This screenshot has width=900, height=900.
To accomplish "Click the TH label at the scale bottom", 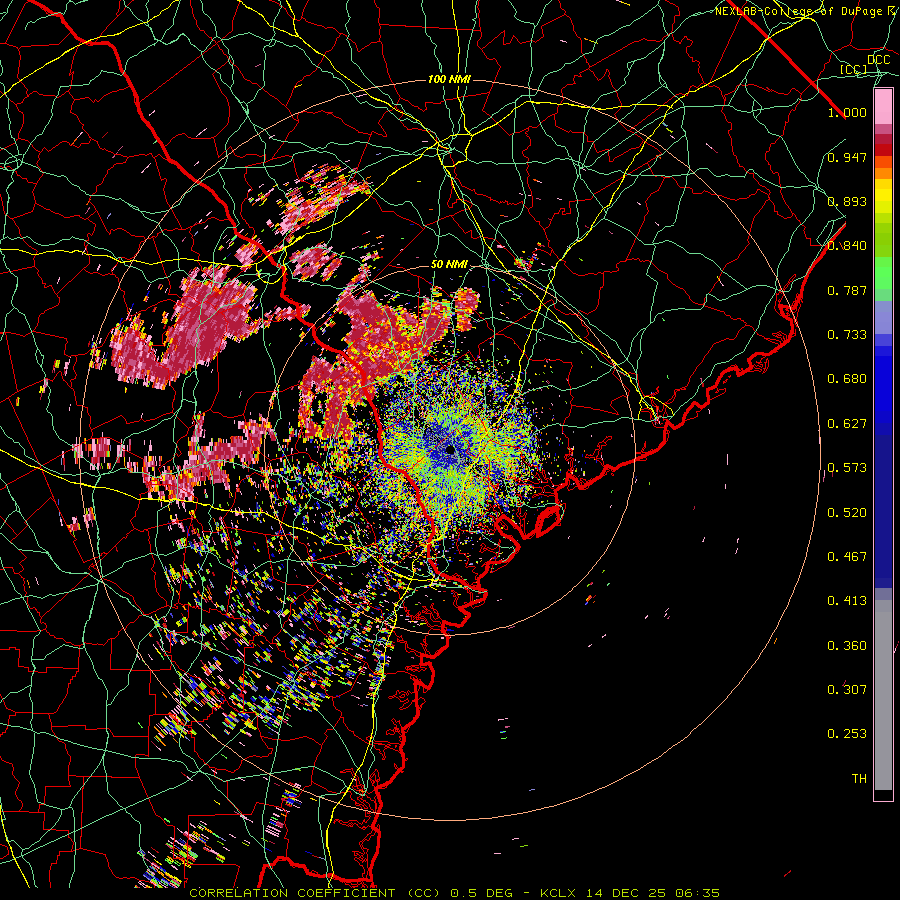I will tap(859, 779).
